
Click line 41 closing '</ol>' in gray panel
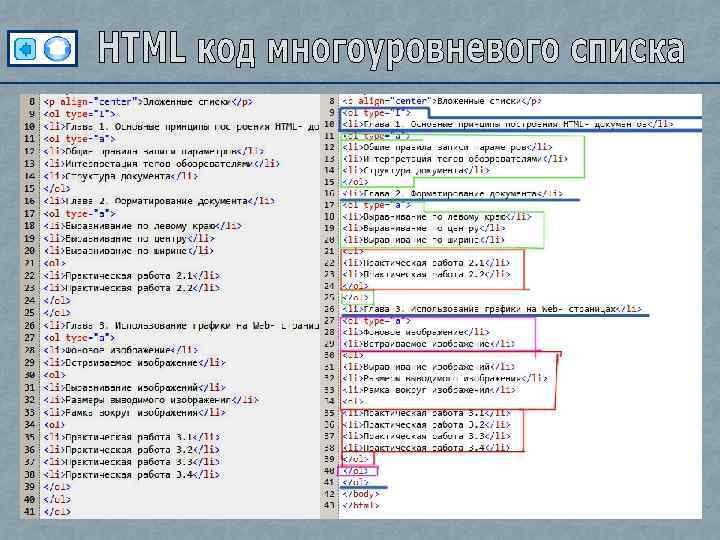click(56, 512)
